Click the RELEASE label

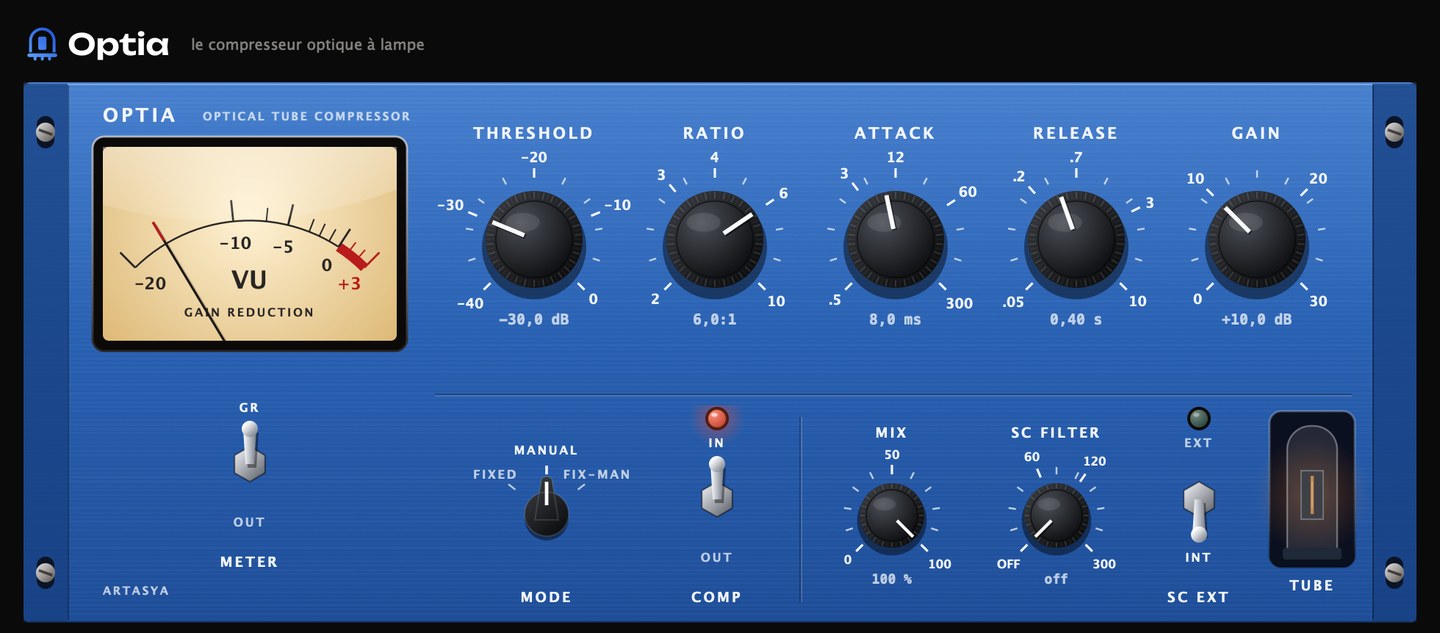[x=1075, y=133]
